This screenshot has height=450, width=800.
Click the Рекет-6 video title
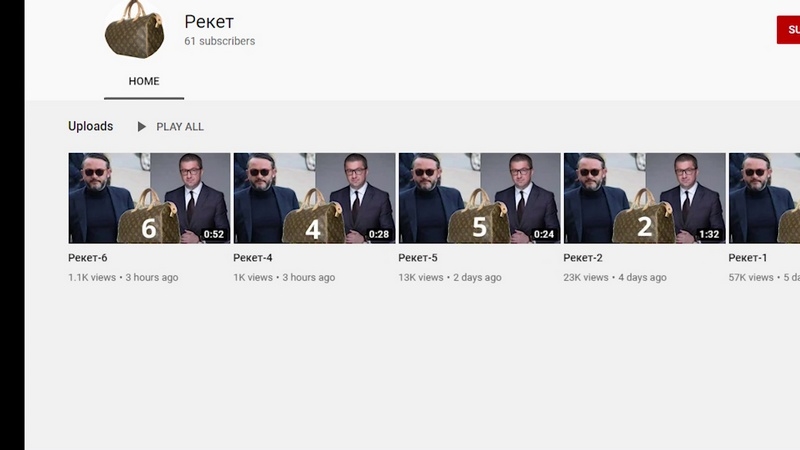point(88,258)
